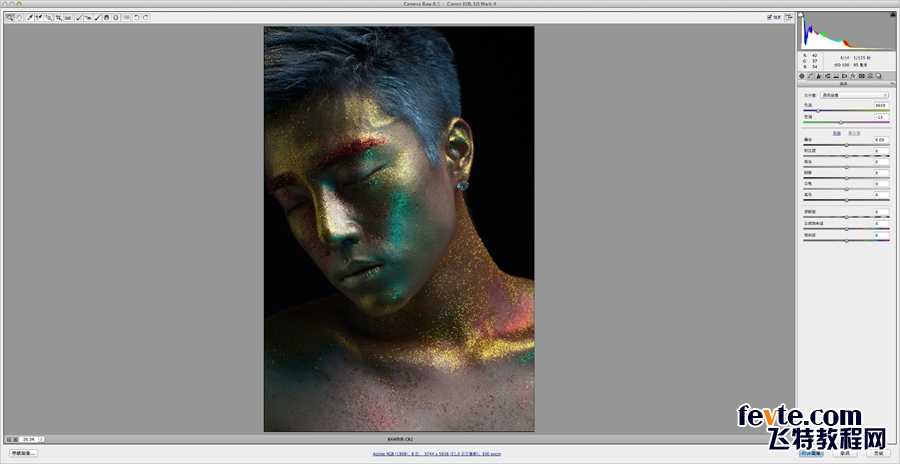Click the Temperature slider track

click(x=846, y=110)
